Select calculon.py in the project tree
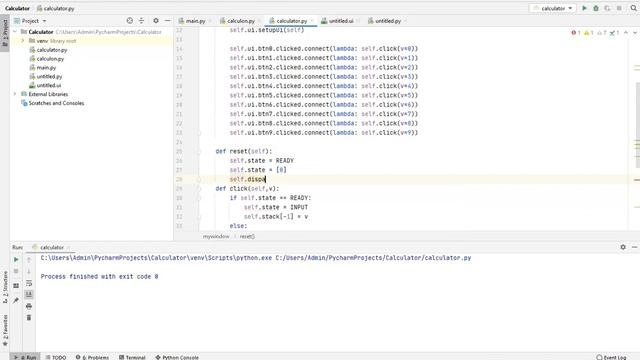 coord(50,59)
